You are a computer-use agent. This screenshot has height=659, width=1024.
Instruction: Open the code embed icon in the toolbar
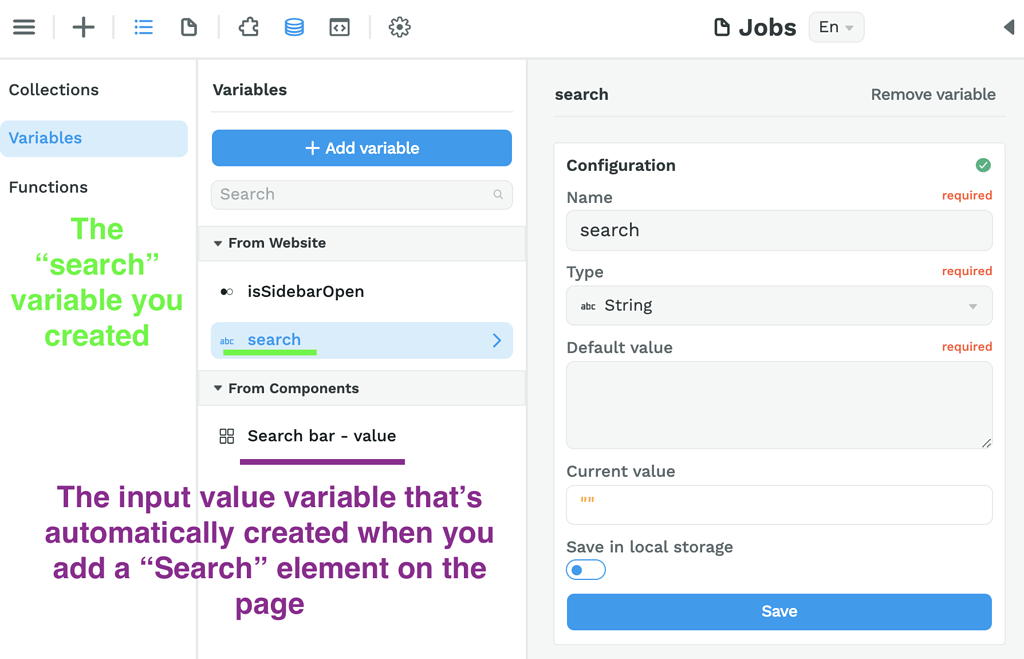(339, 27)
